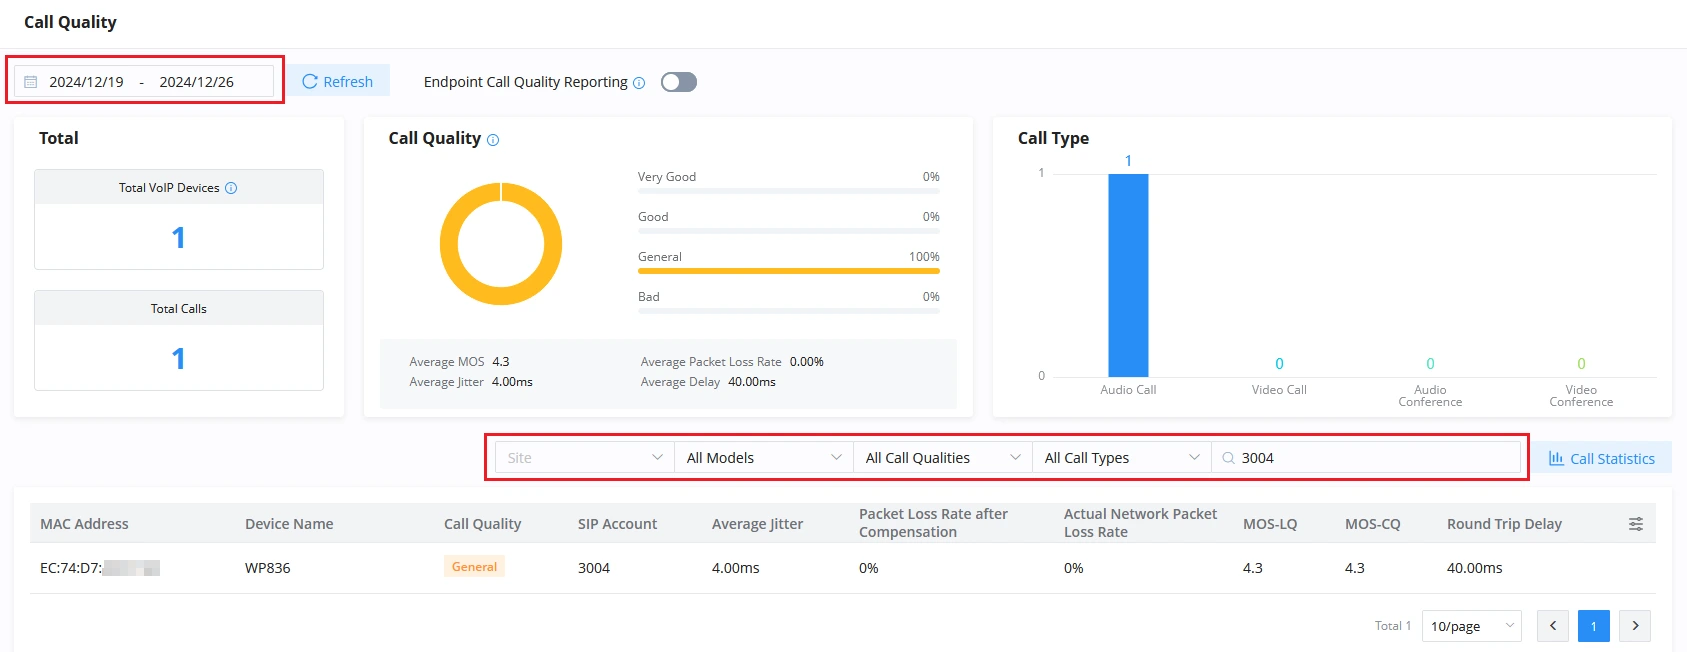Image resolution: width=1687 pixels, height=652 pixels.
Task: Click the info icon beside Call Quality heading
Action: [x=493, y=140]
